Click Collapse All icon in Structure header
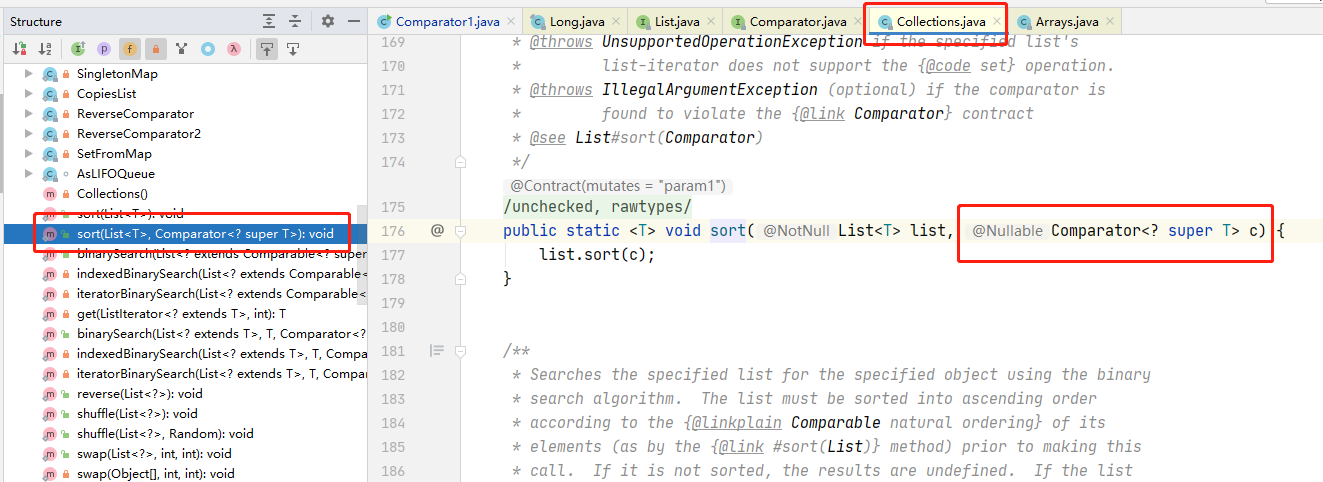Screen dimensions: 1323x482 point(295,21)
